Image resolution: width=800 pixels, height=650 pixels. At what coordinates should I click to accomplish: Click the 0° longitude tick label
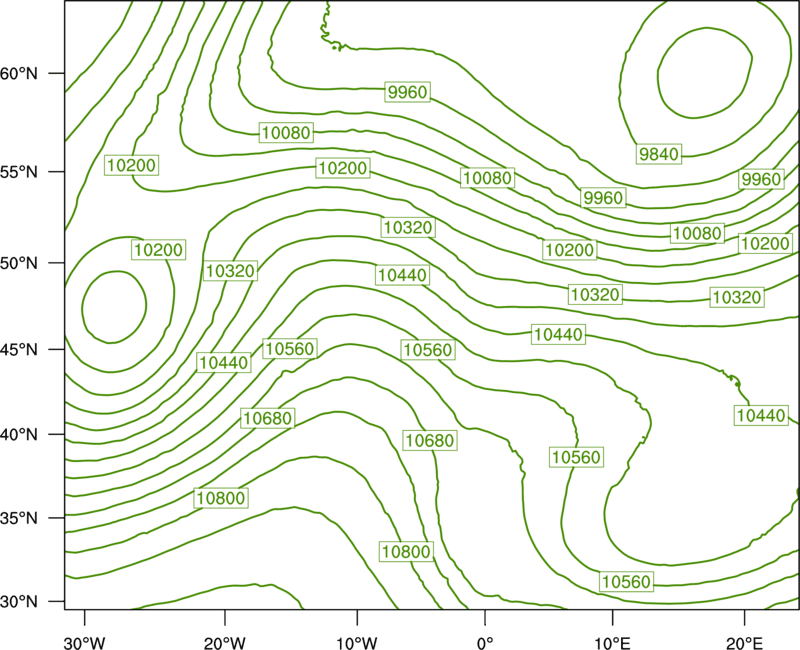(x=485, y=642)
